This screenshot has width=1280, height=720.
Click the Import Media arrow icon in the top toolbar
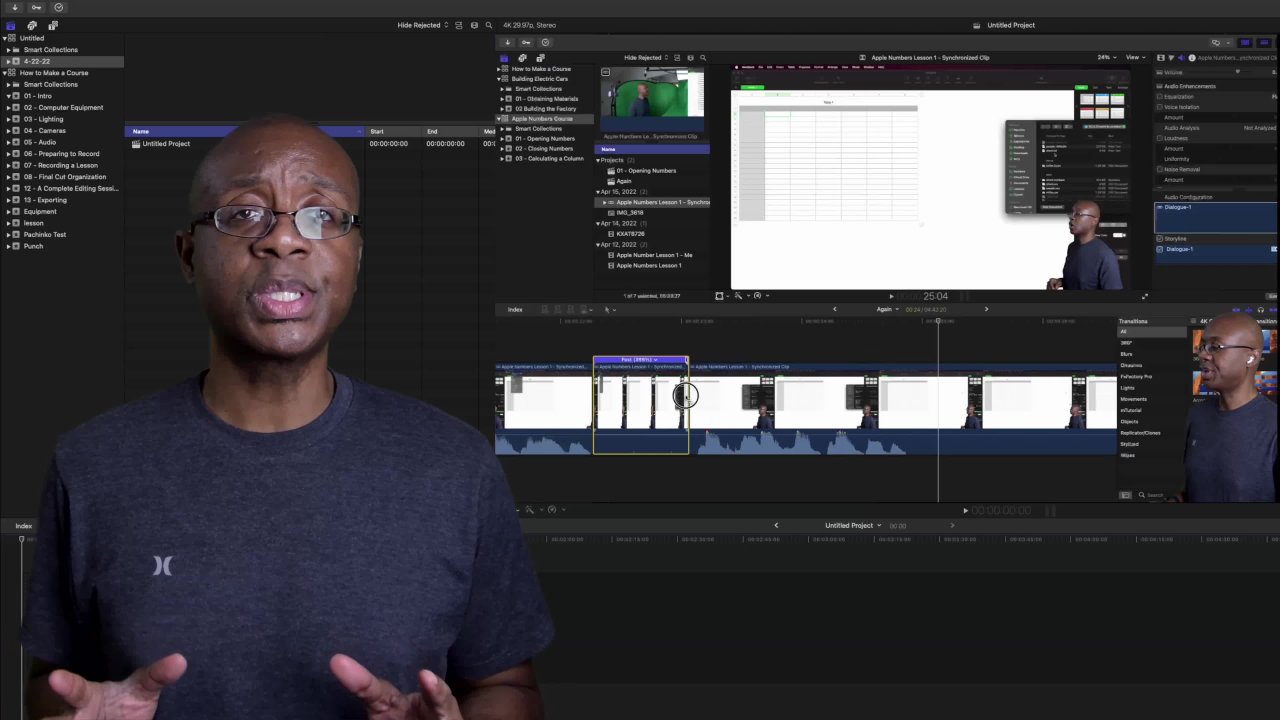tap(15, 7)
